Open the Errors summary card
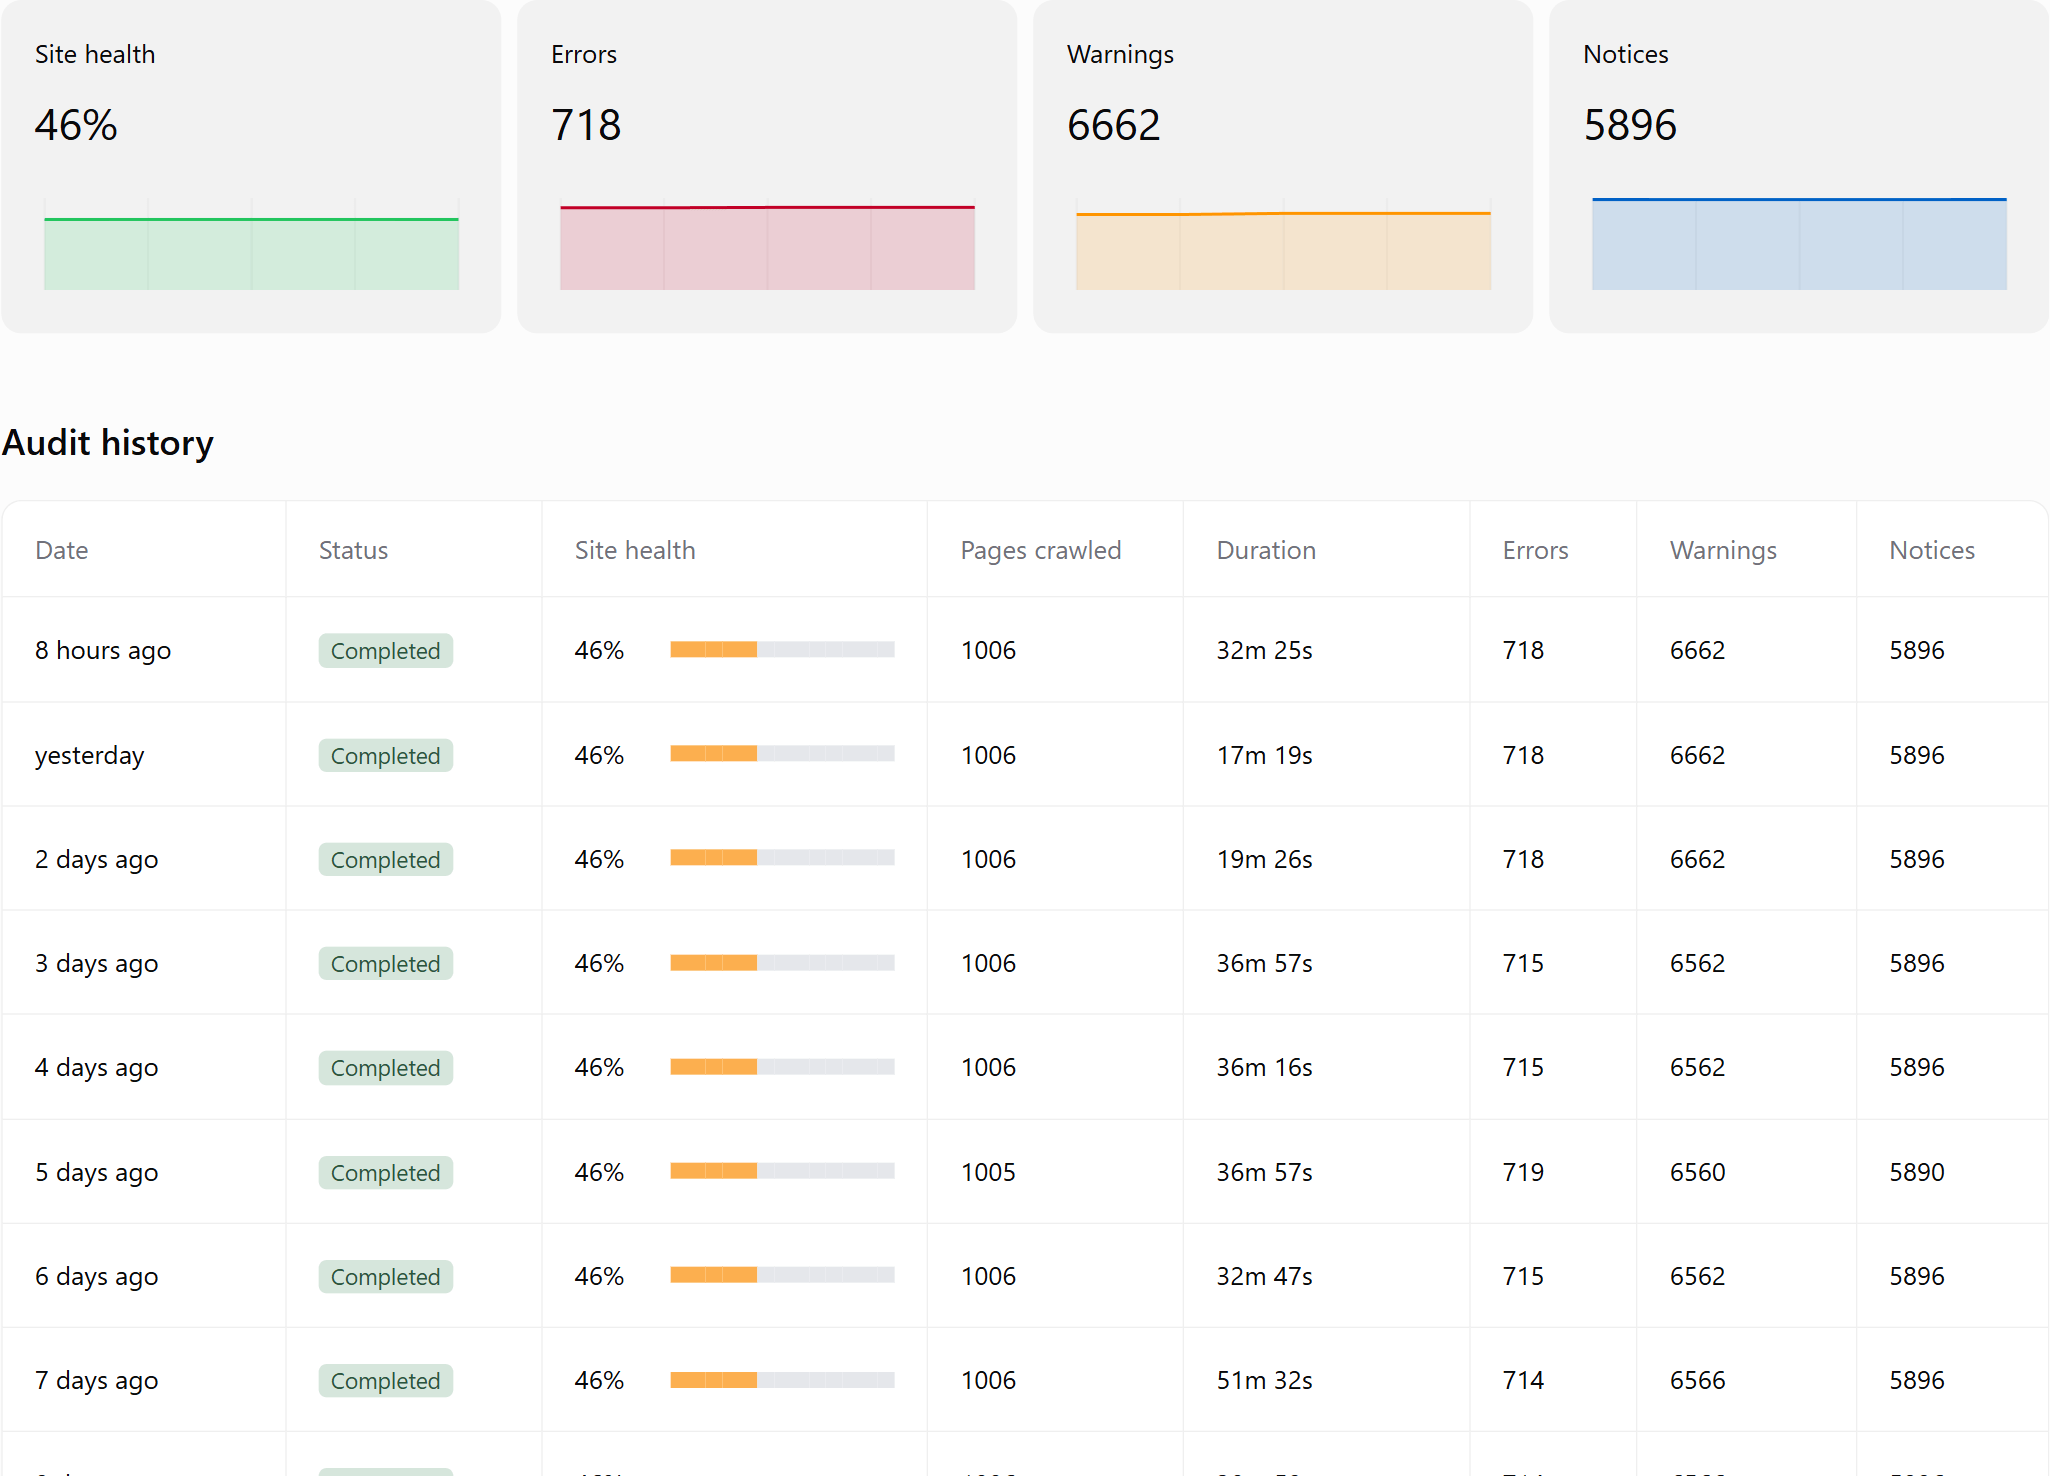2050x1476 pixels. click(767, 166)
